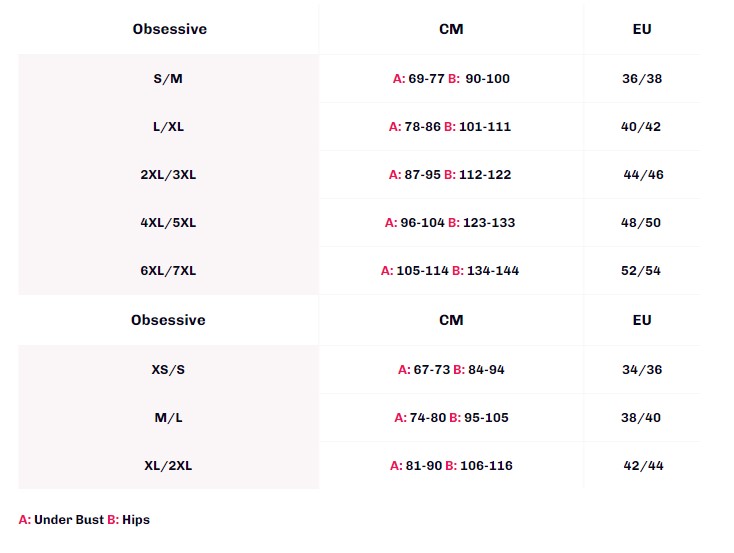The height and width of the screenshot is (553, 734).
Task: Click the XS/S size row label
Action: coord(168,370)
